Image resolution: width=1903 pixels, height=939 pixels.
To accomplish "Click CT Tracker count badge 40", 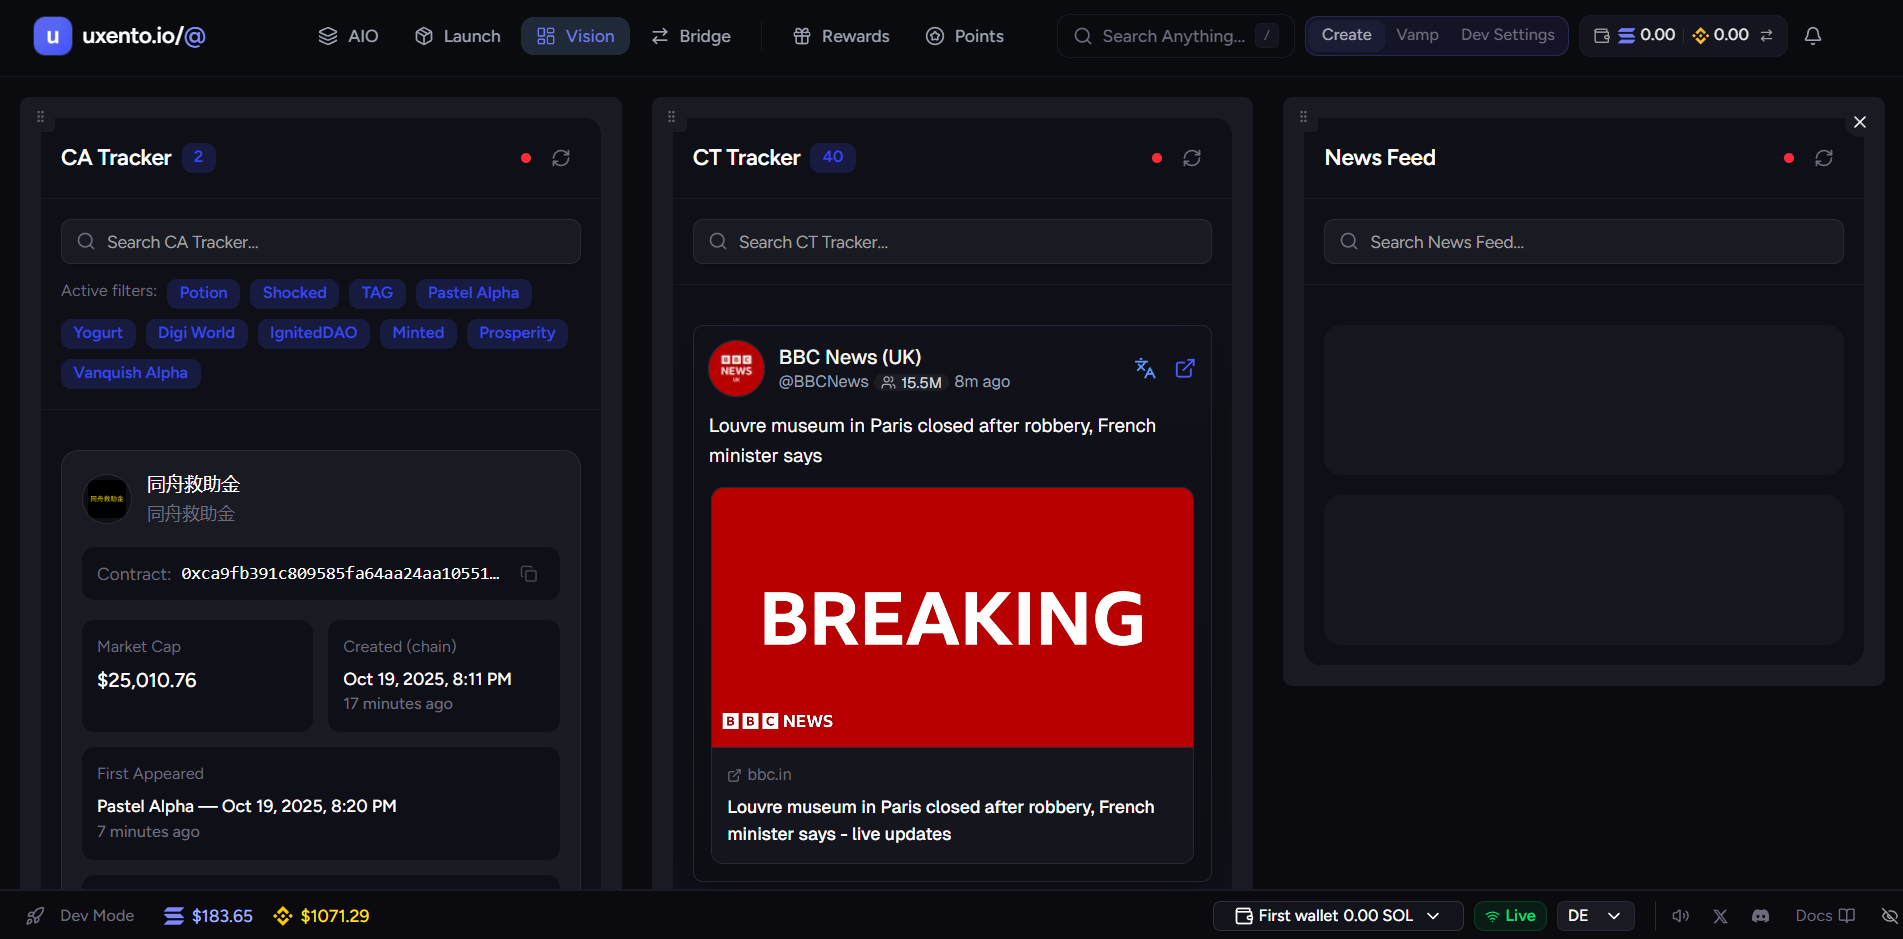I will click(832, 157).
